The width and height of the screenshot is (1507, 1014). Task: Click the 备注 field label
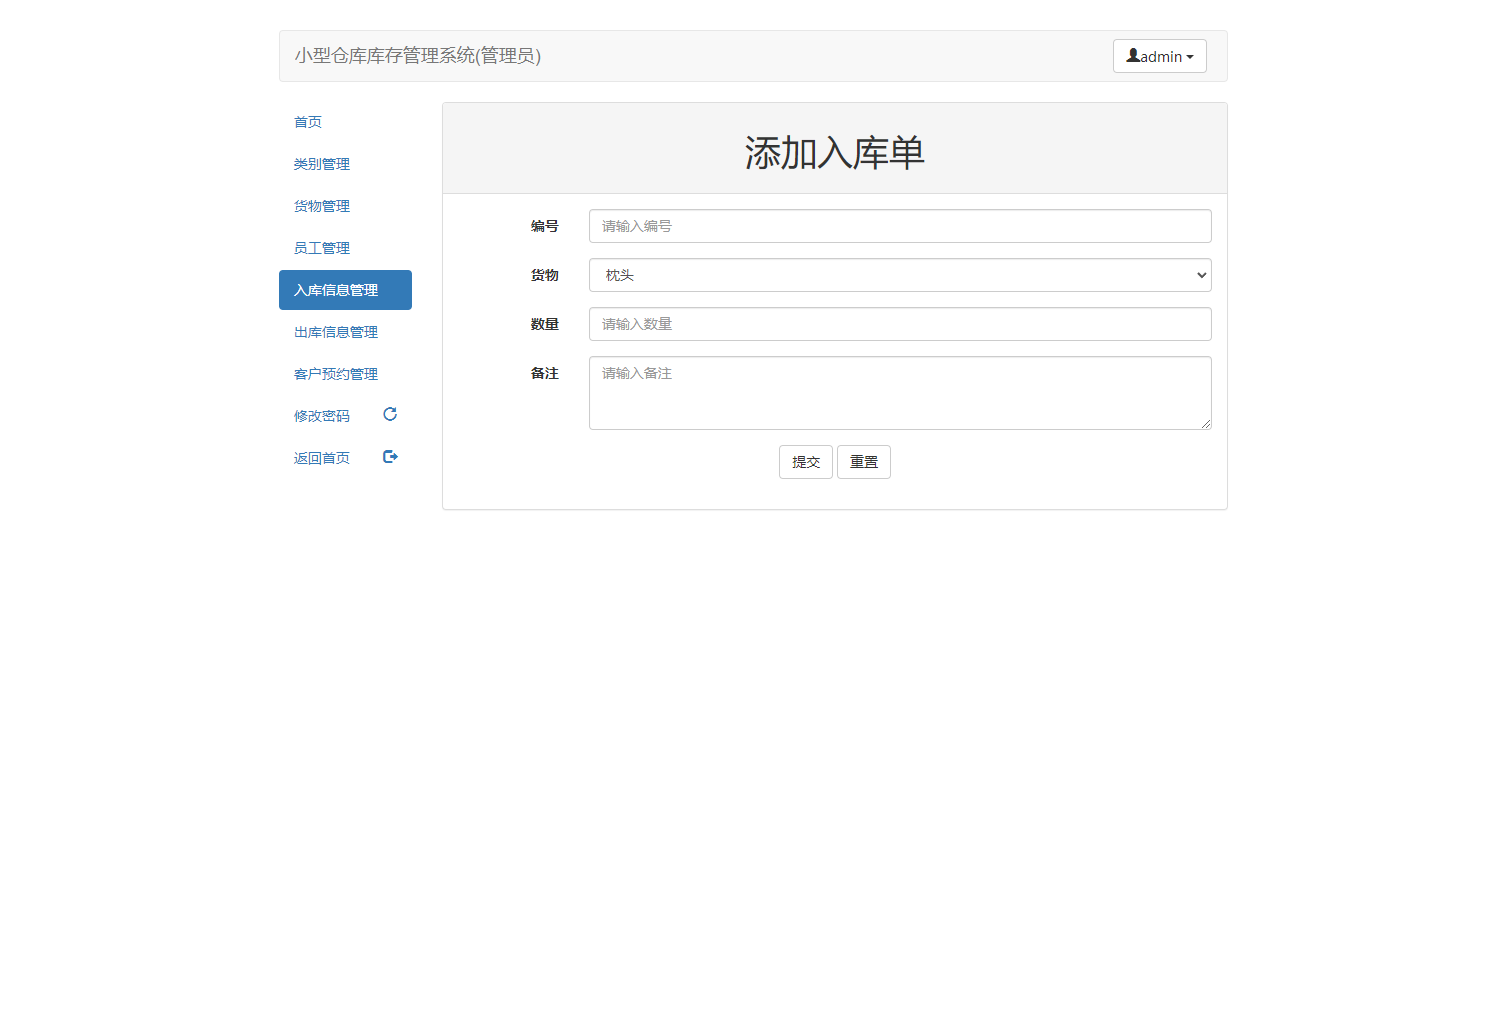point(545,373)
